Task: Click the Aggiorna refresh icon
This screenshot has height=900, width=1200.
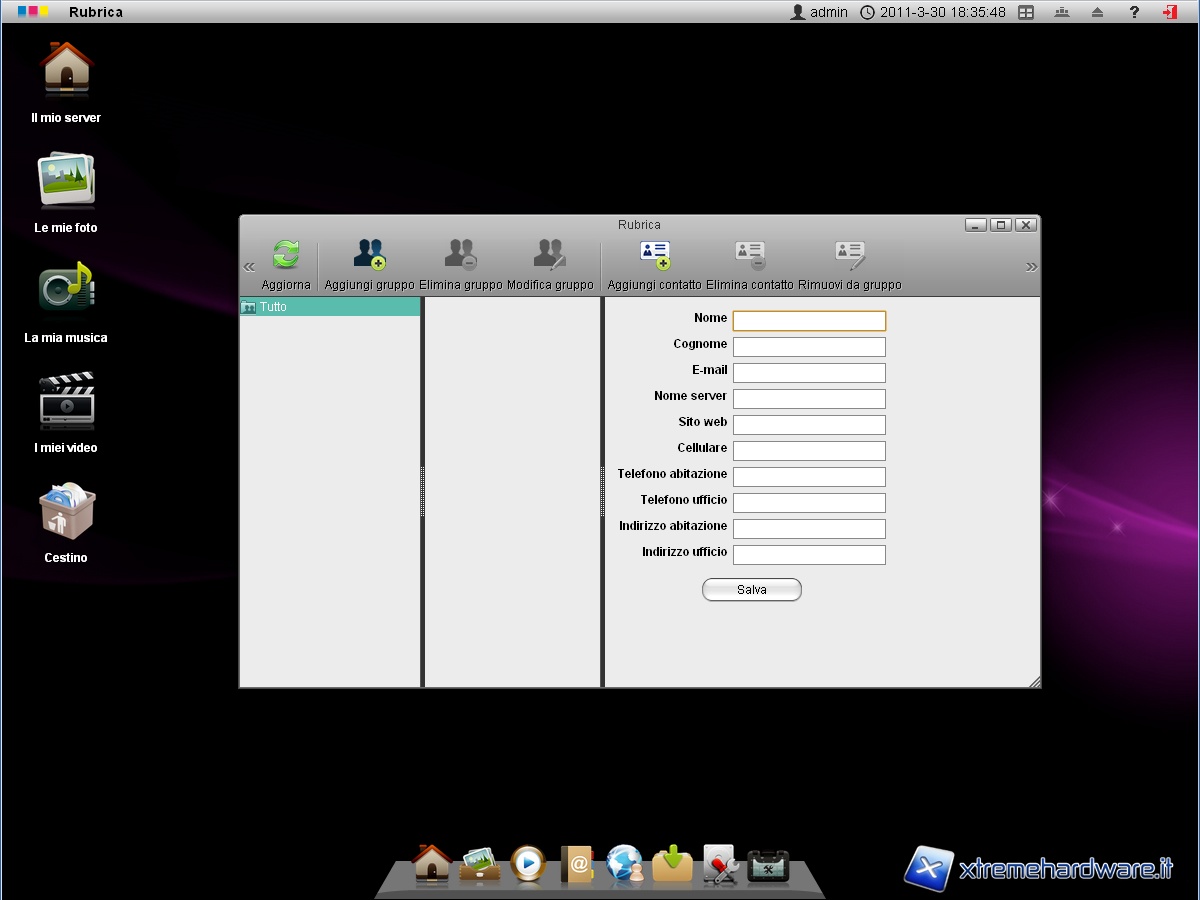Action: (286, 256)
